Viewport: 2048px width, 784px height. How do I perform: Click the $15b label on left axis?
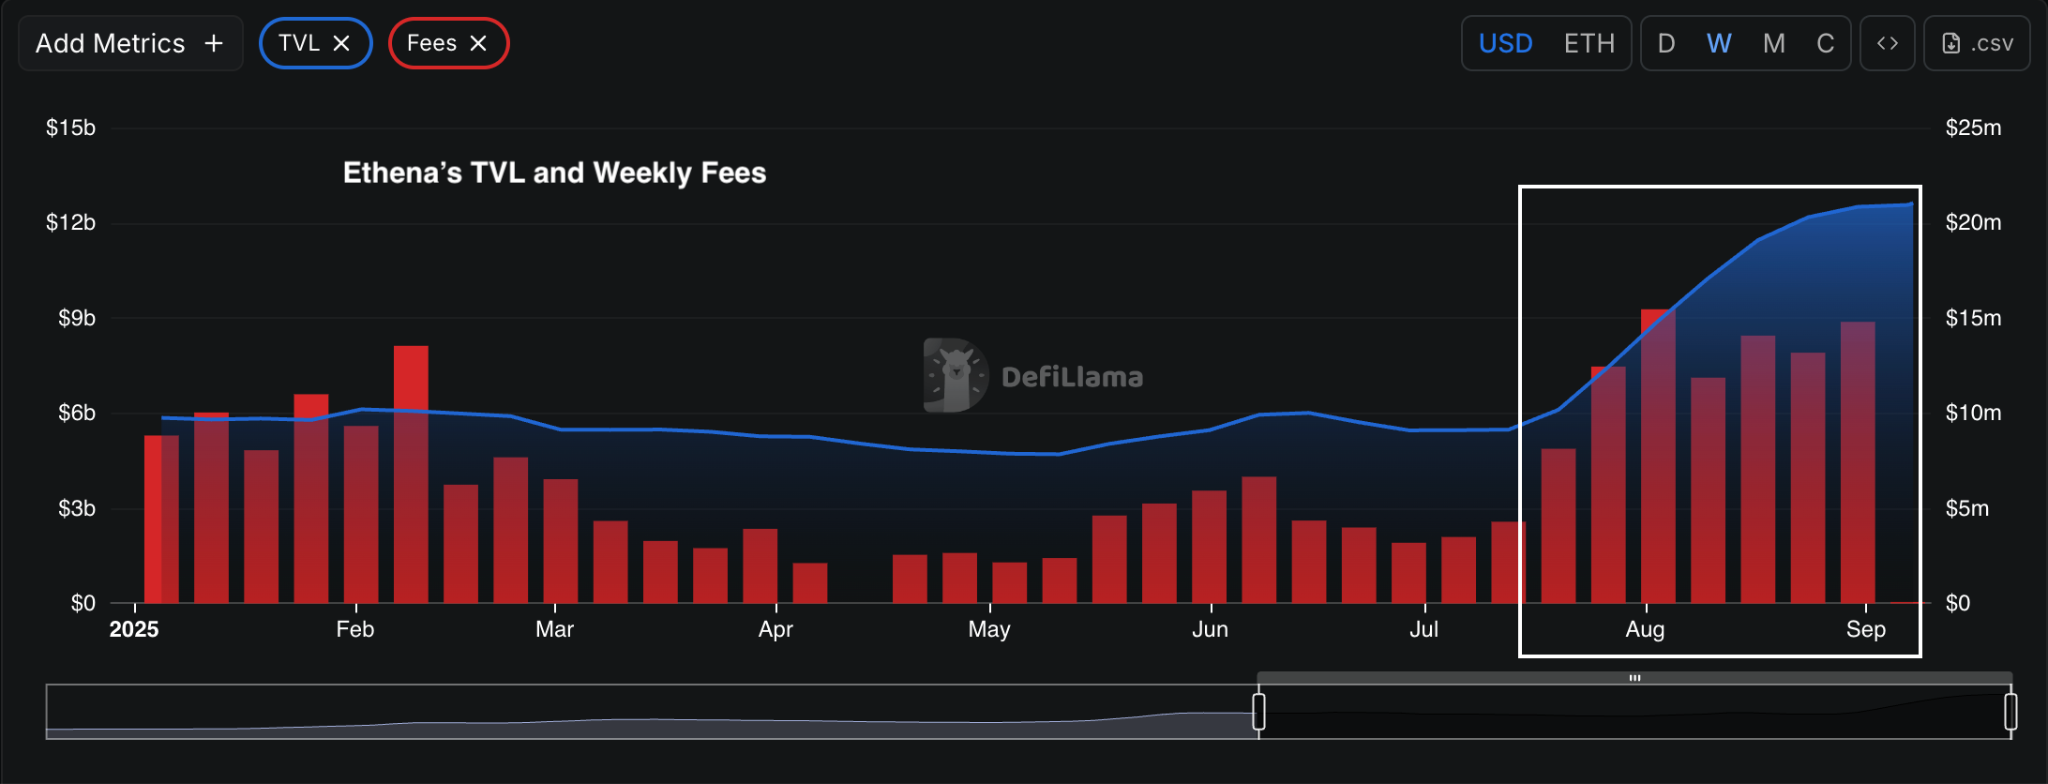point(71,127)
